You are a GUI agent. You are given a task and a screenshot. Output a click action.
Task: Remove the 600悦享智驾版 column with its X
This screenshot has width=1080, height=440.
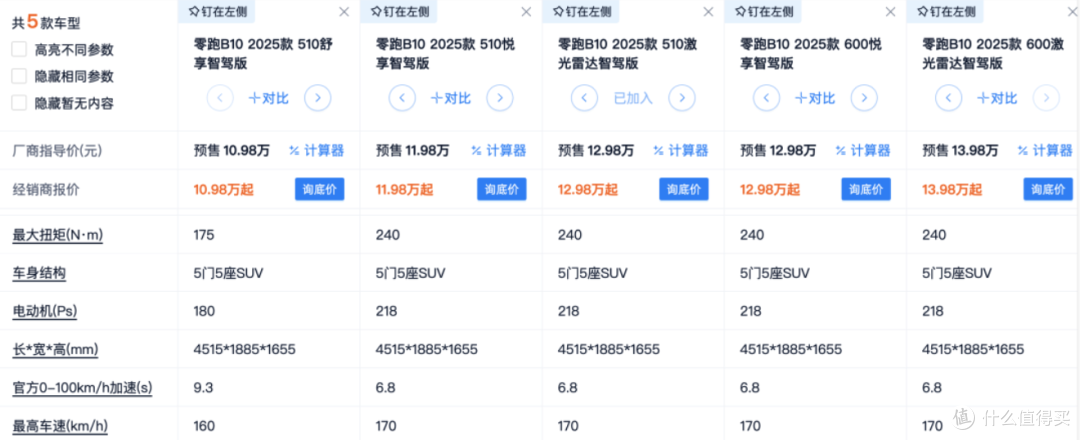[x=890, y=12]
